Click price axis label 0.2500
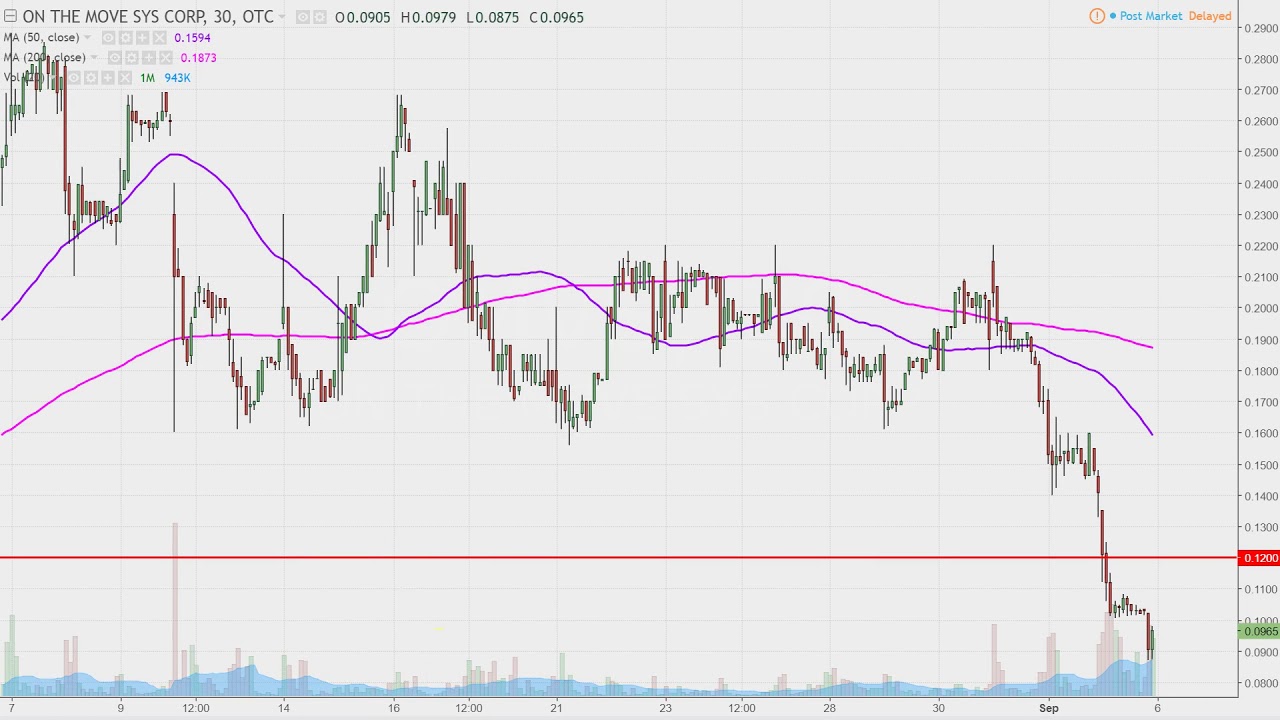This screenshot has width=1280, height=720. click(1261, 152)
